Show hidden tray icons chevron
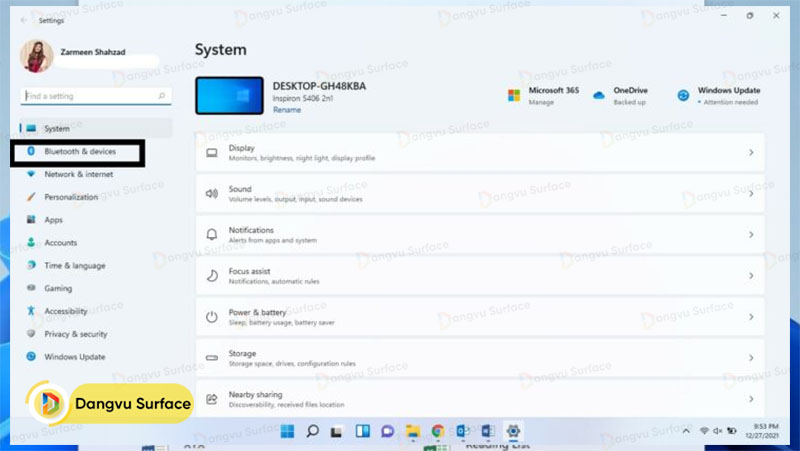This screenshot has height=451, width=800. tap(686, 431)
